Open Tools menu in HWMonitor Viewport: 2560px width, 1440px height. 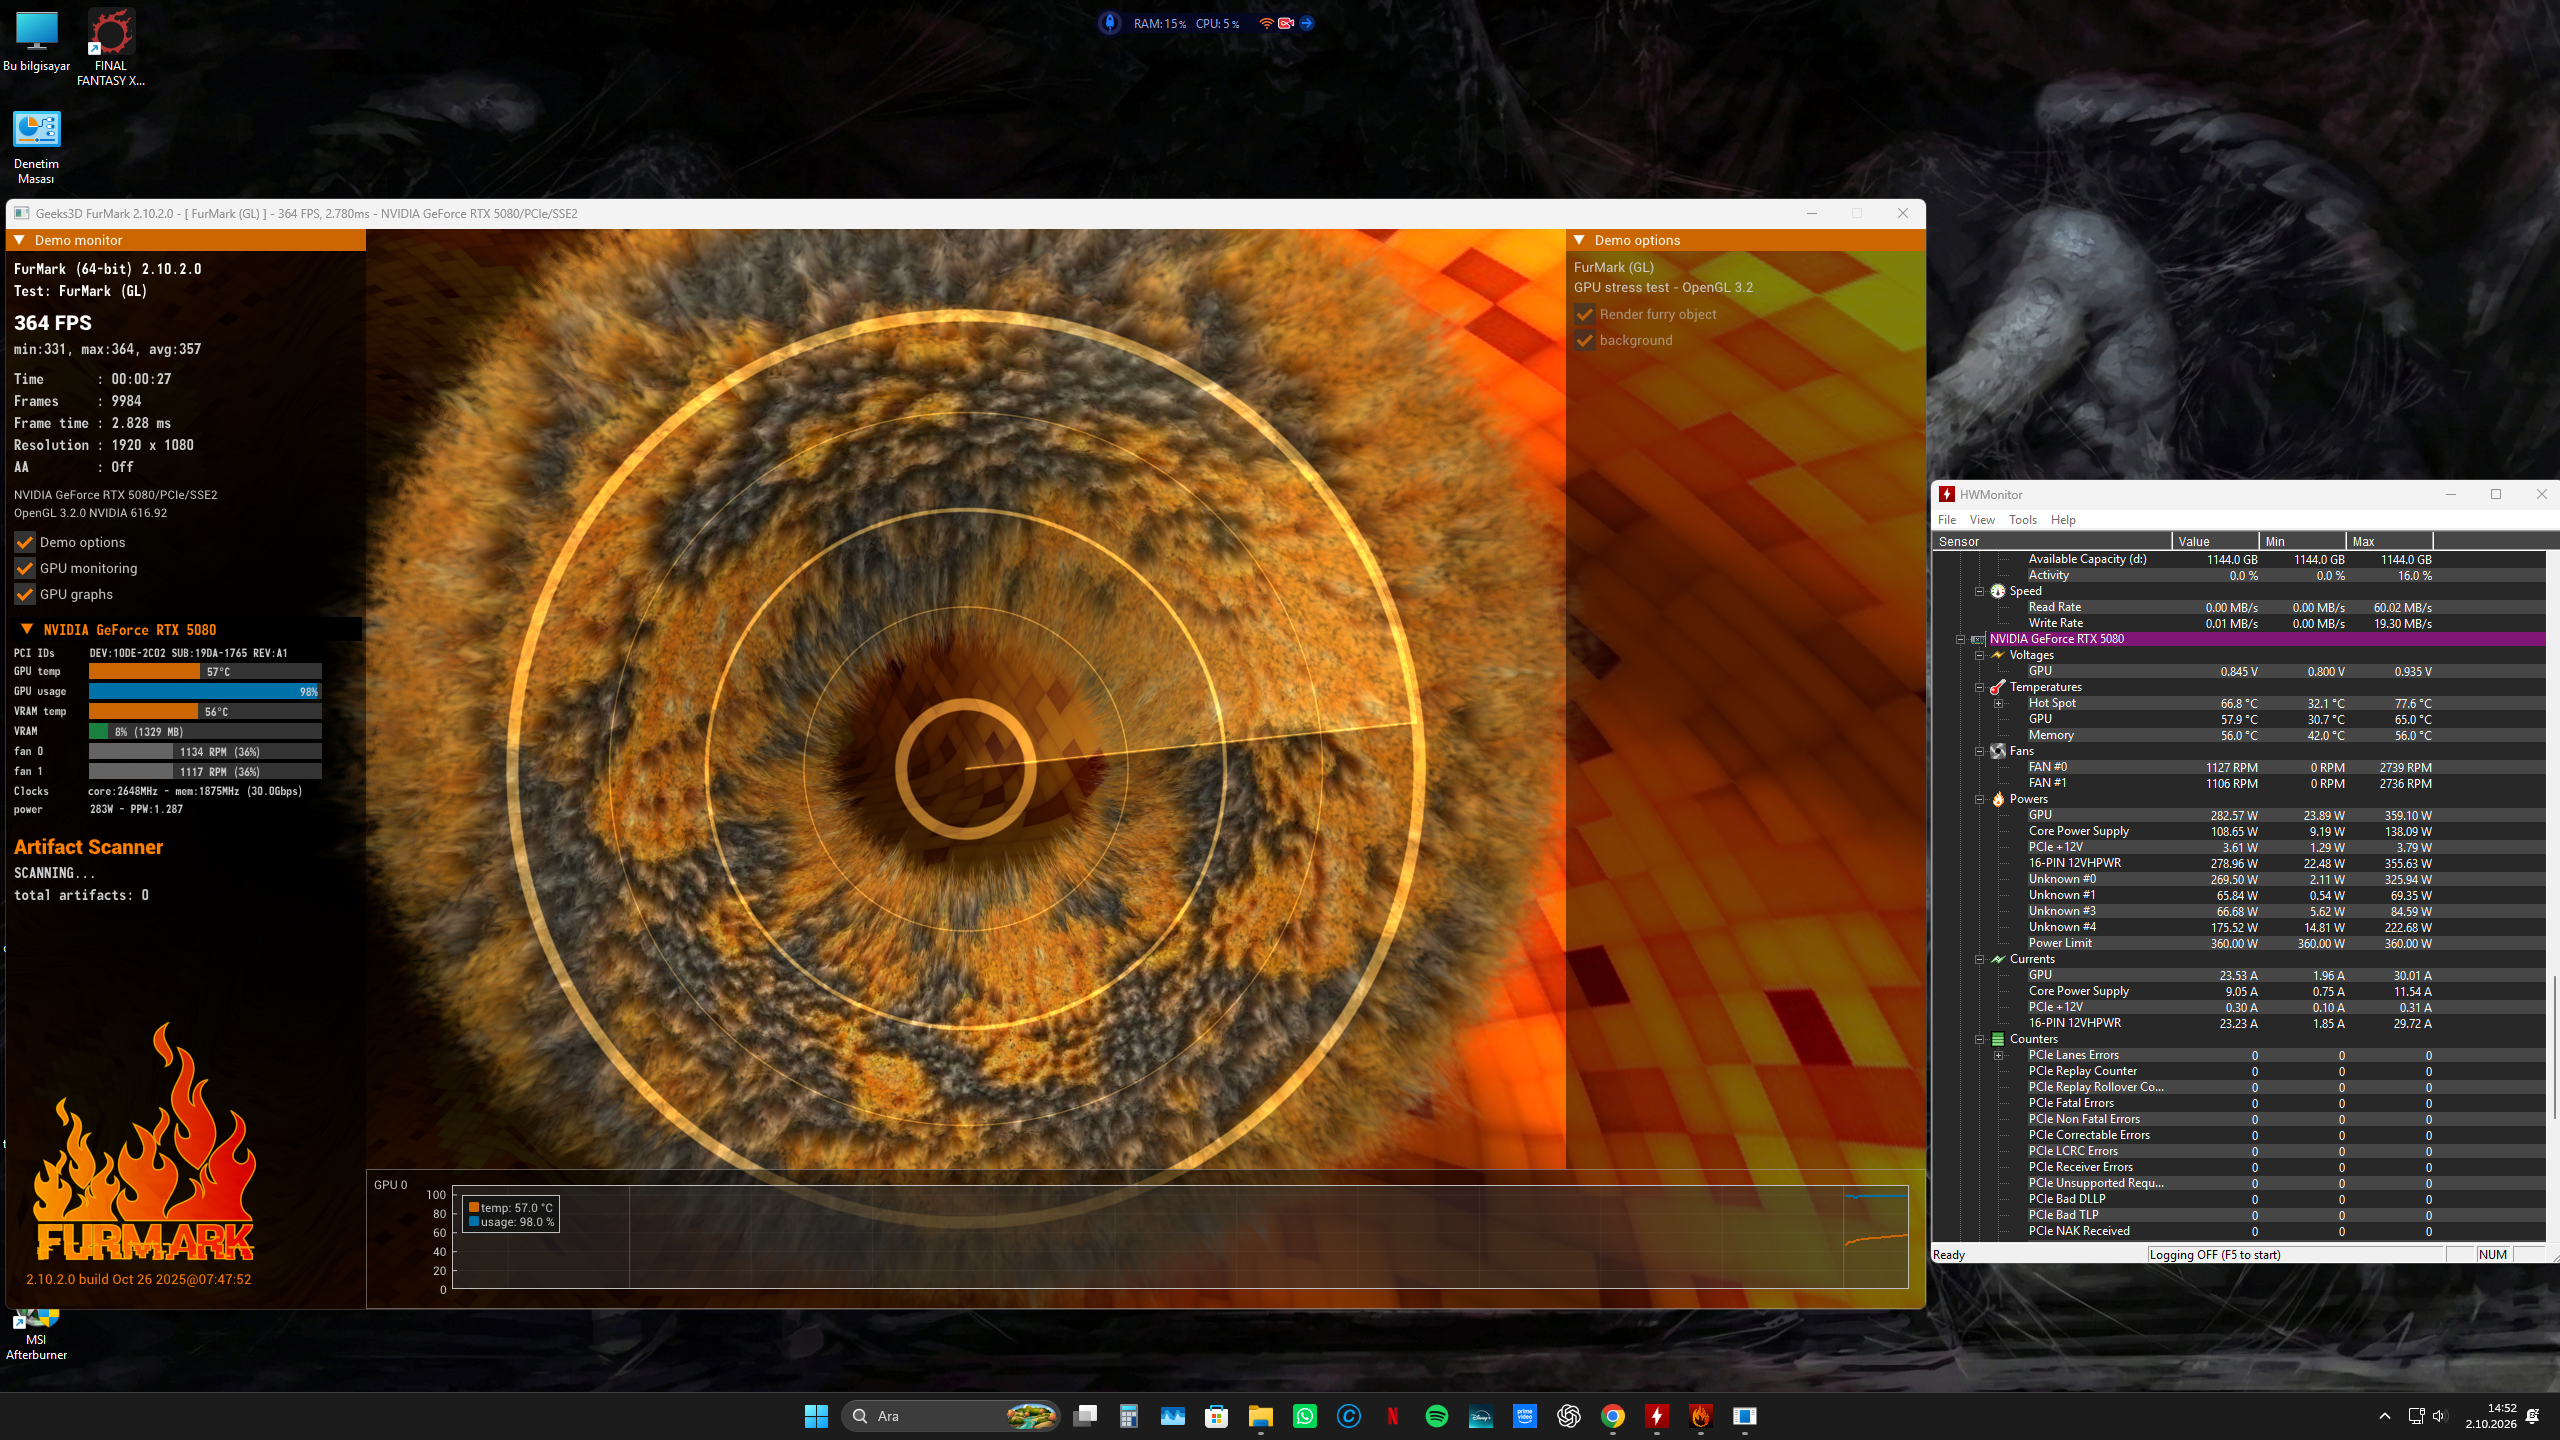[x=2023, y=520]
